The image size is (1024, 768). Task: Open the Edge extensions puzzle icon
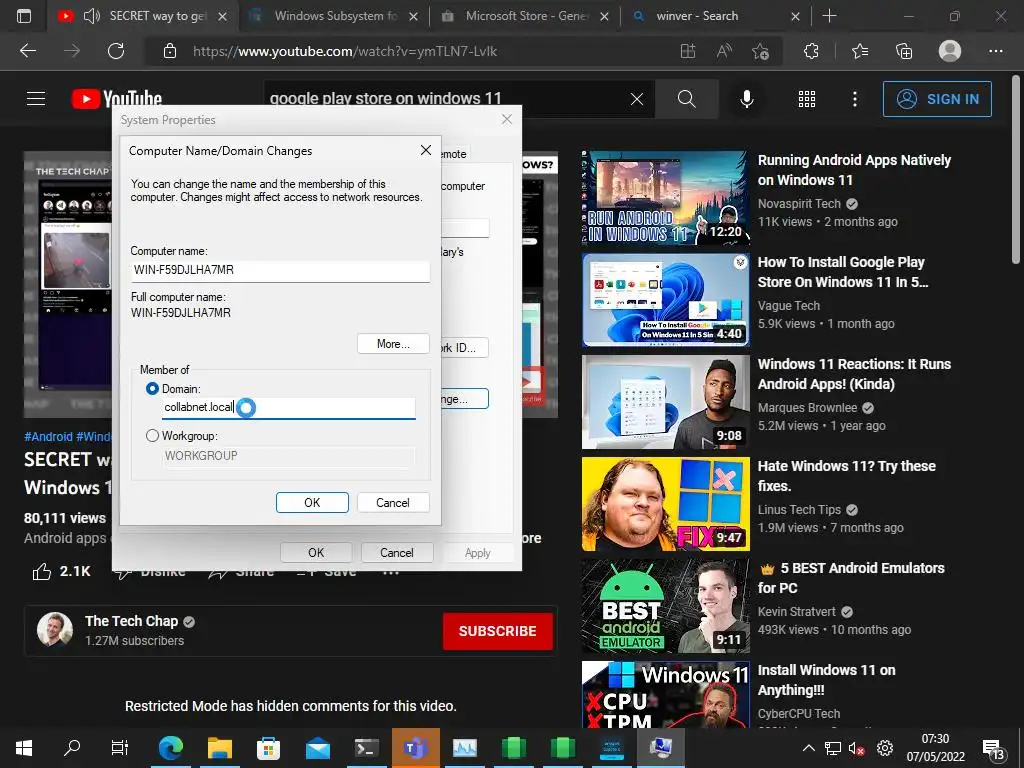click(811, 51)
